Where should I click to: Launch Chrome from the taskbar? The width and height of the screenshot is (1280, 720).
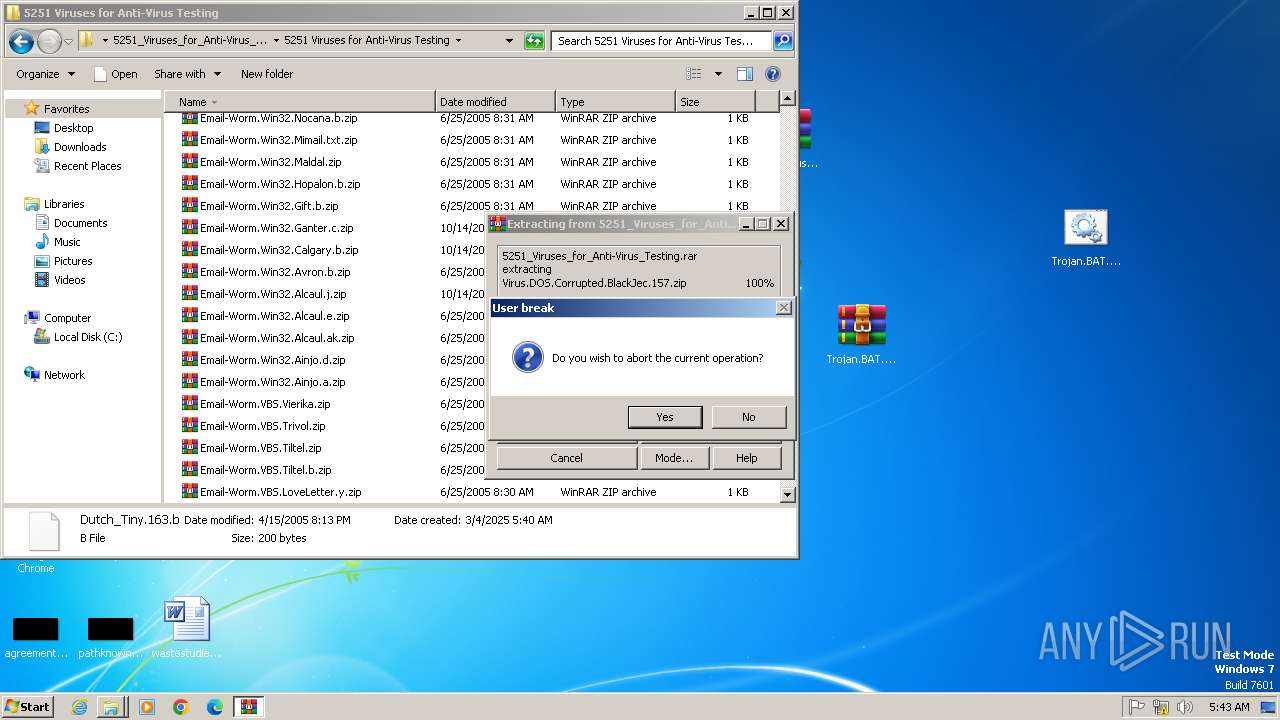click(x=181, y=707)
